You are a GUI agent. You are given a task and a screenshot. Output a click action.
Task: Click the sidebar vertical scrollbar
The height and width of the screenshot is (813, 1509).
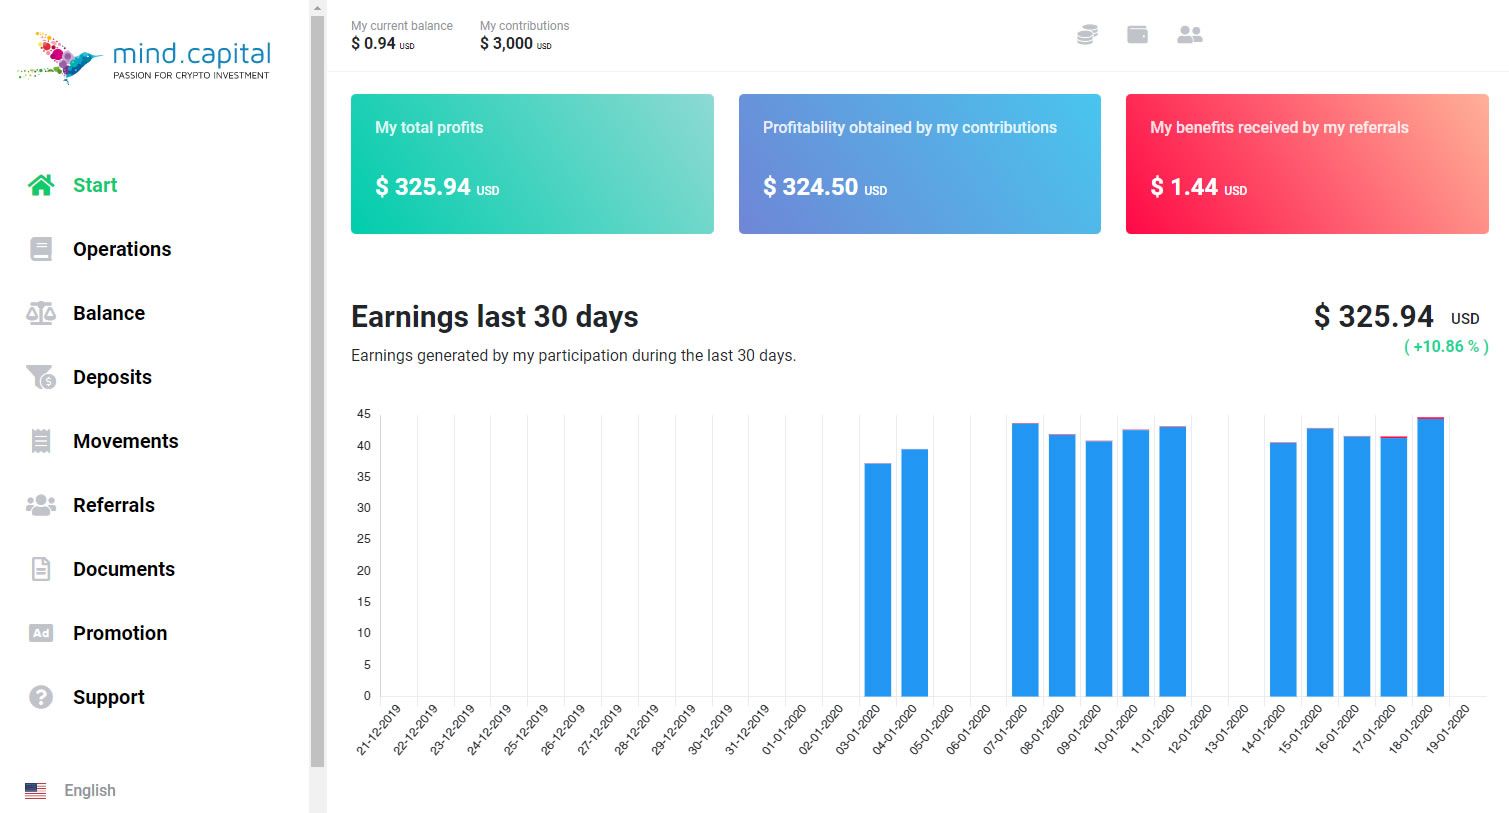pos(318,390)
